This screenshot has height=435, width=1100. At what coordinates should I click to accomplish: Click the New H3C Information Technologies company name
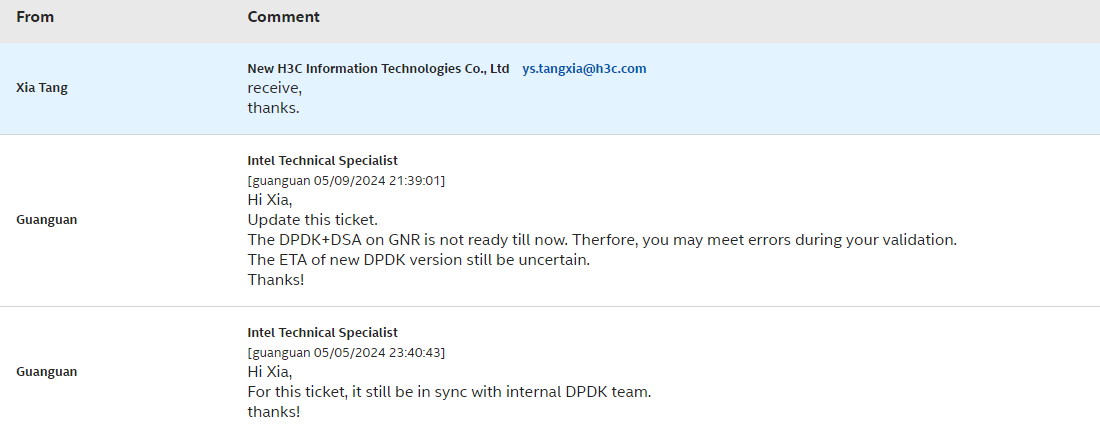(378, 69)
